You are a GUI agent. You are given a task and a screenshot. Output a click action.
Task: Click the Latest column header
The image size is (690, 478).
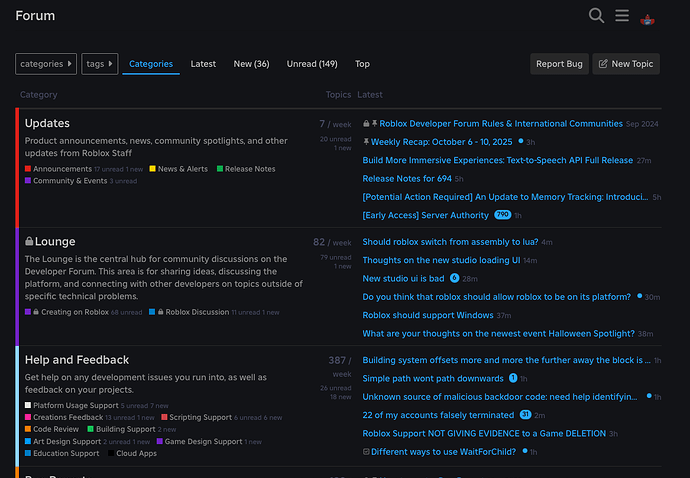tap(370, 95)
